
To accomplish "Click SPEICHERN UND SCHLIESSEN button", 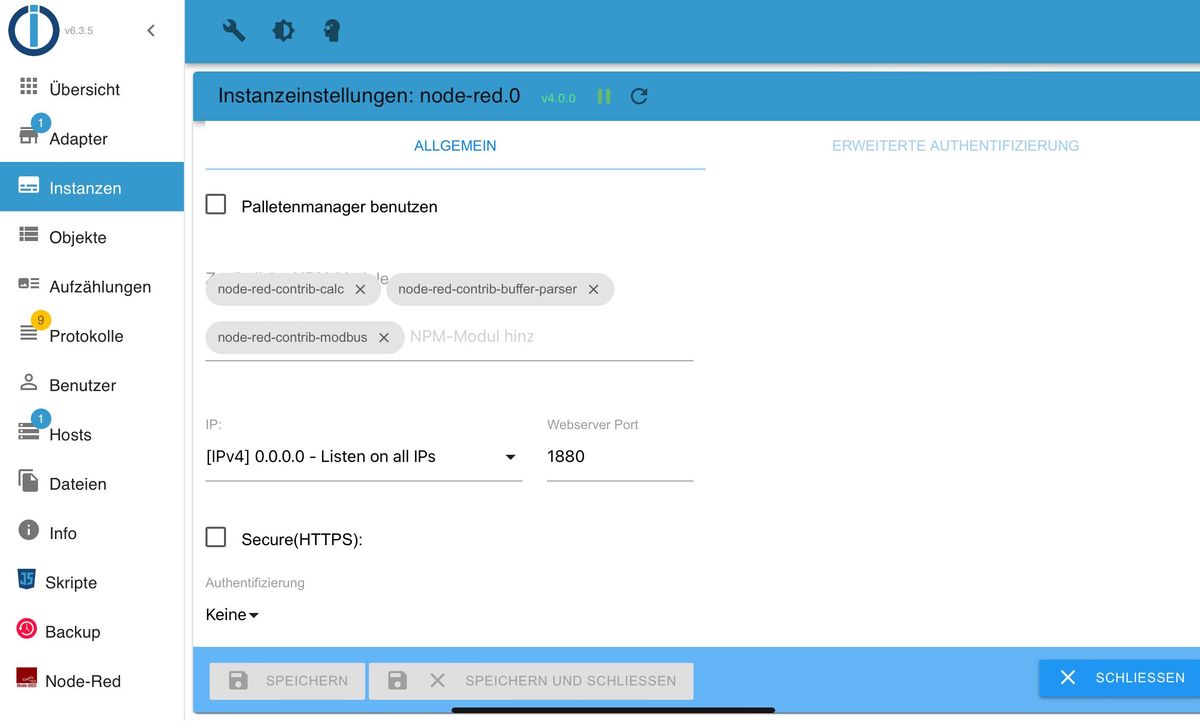I will (x=531, y=680).
